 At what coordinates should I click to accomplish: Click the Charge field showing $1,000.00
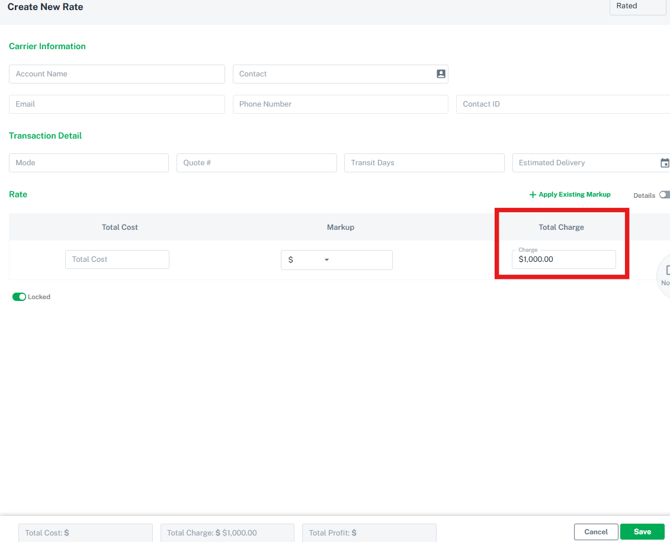(x=564, y=260)
